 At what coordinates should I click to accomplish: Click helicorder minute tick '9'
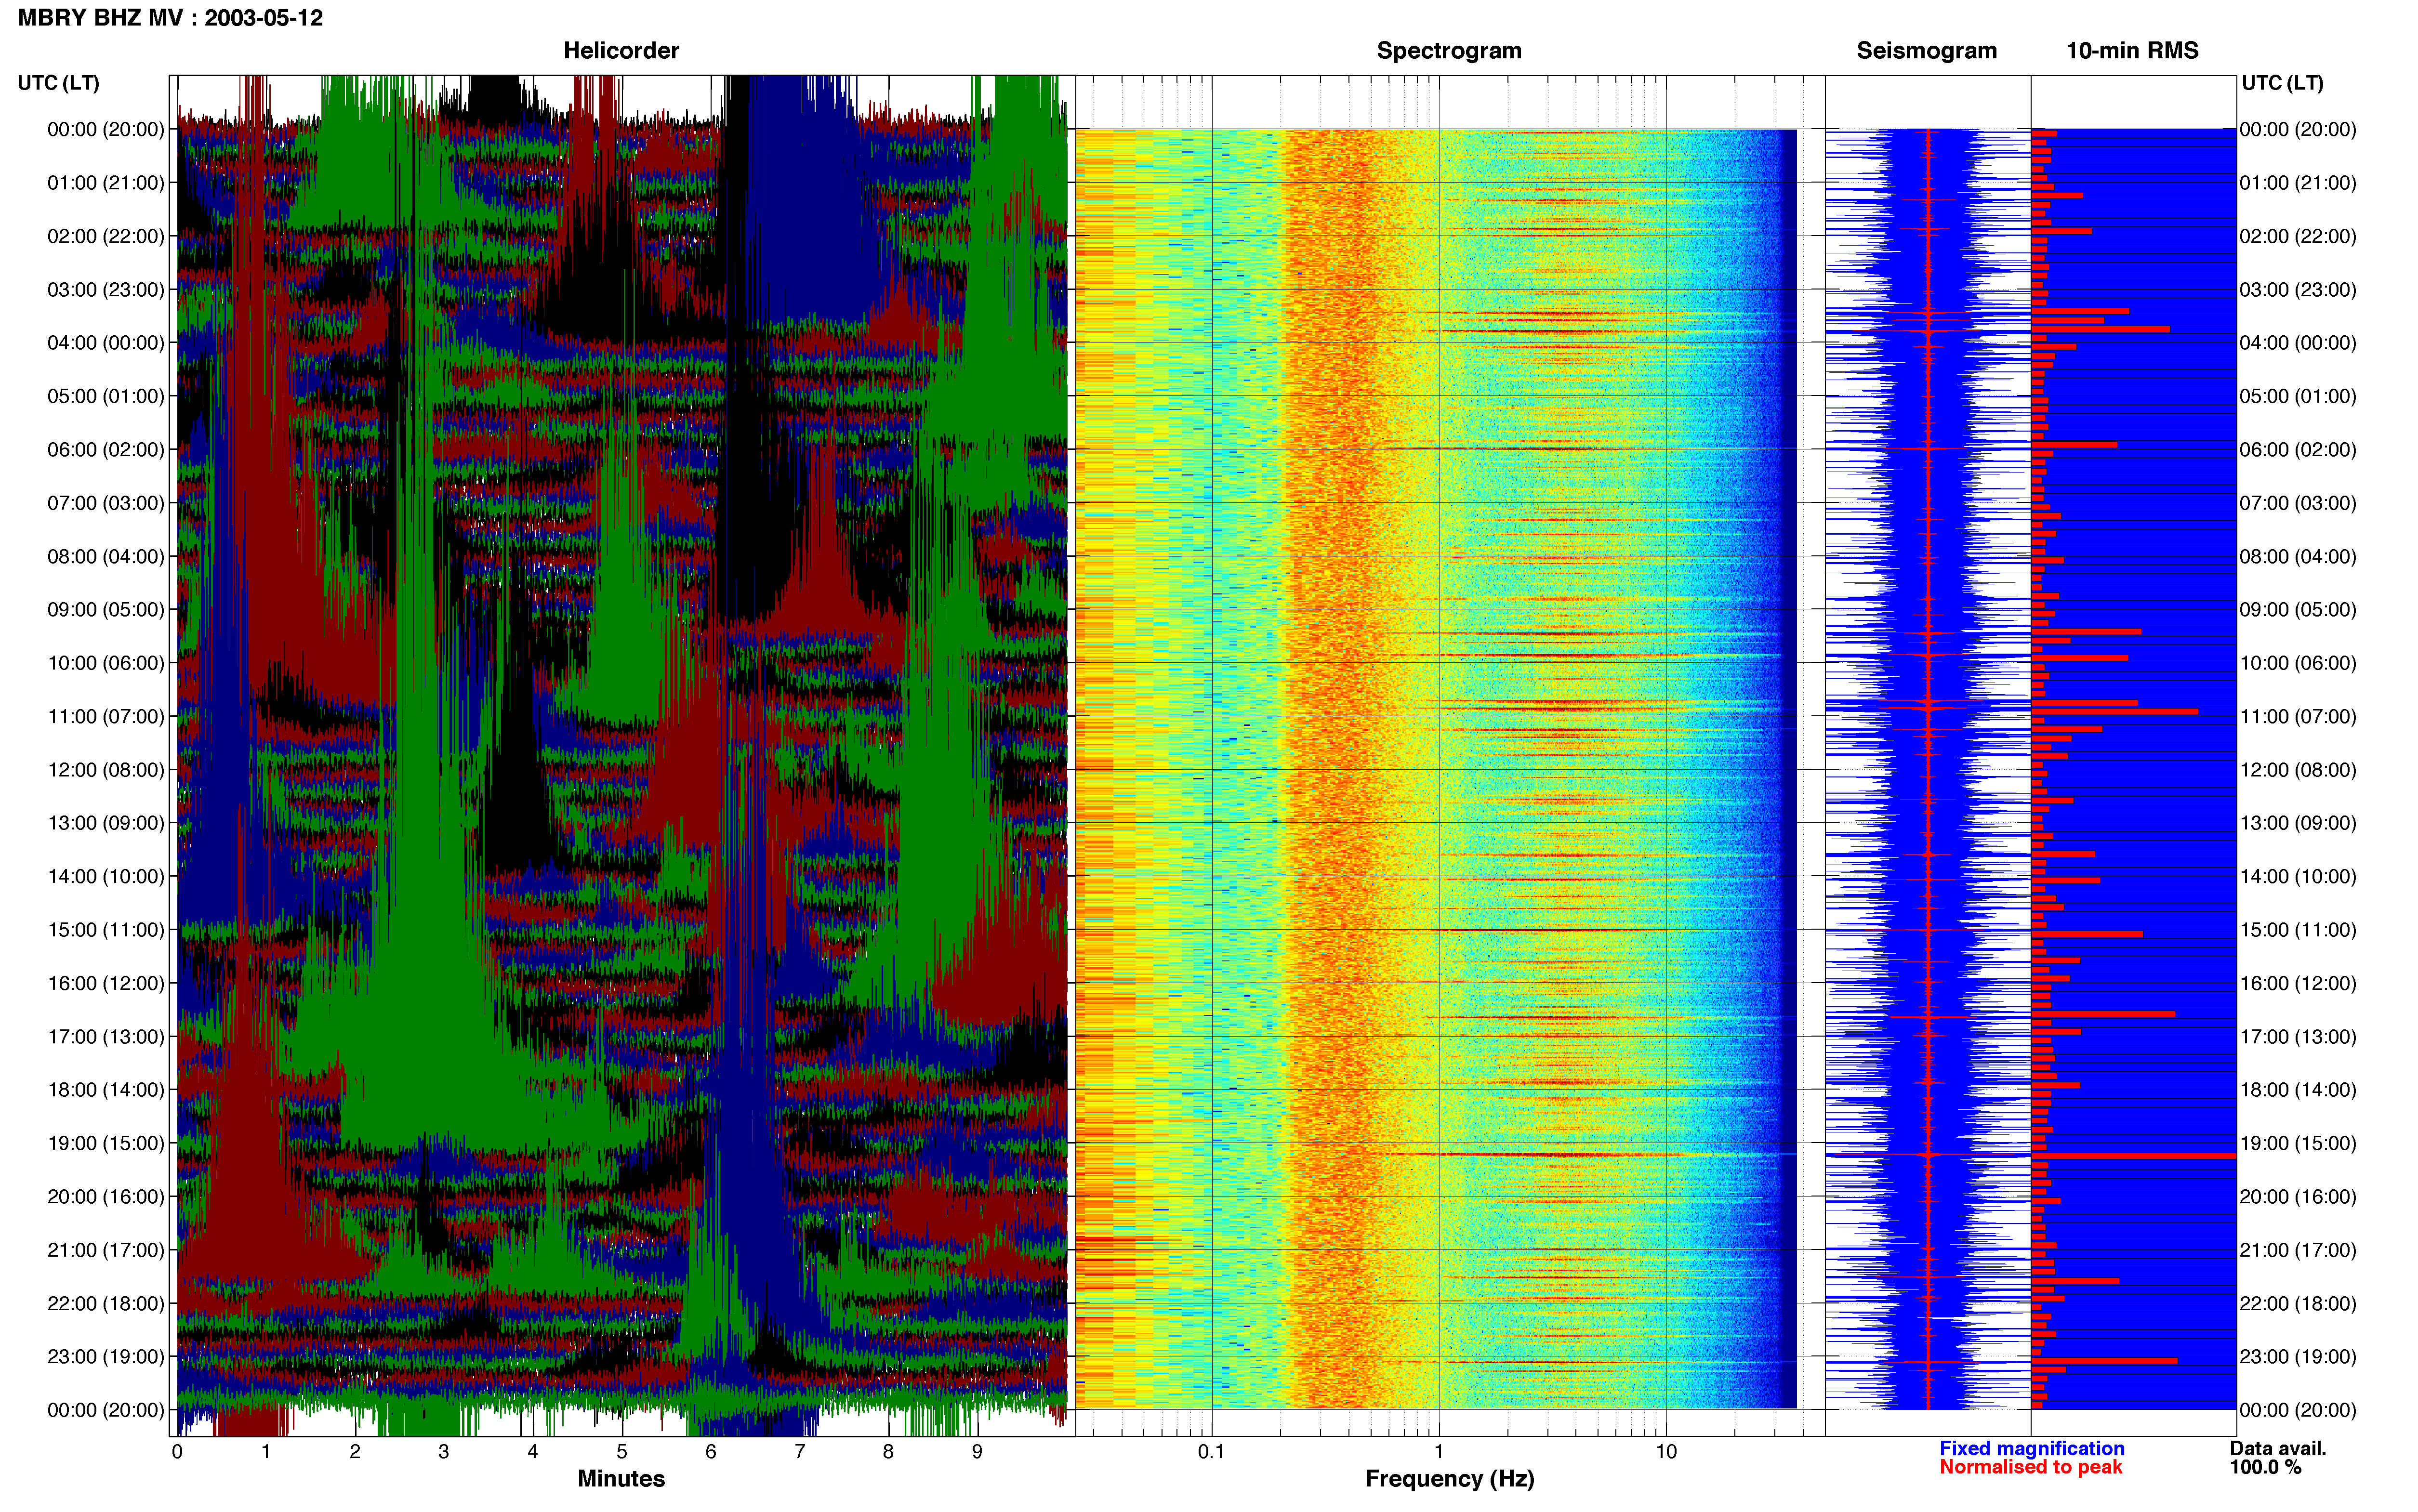tap(977, 1452)
